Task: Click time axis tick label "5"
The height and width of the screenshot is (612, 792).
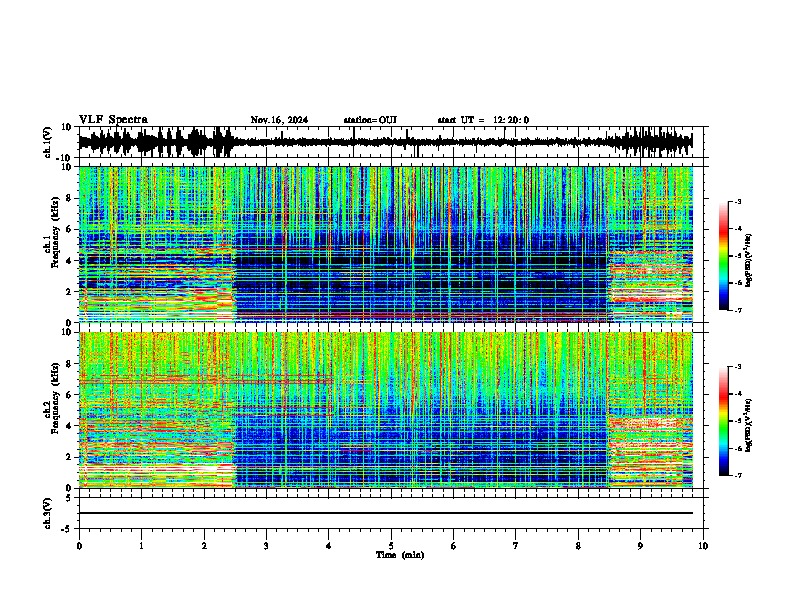Action: click(391, 546)
